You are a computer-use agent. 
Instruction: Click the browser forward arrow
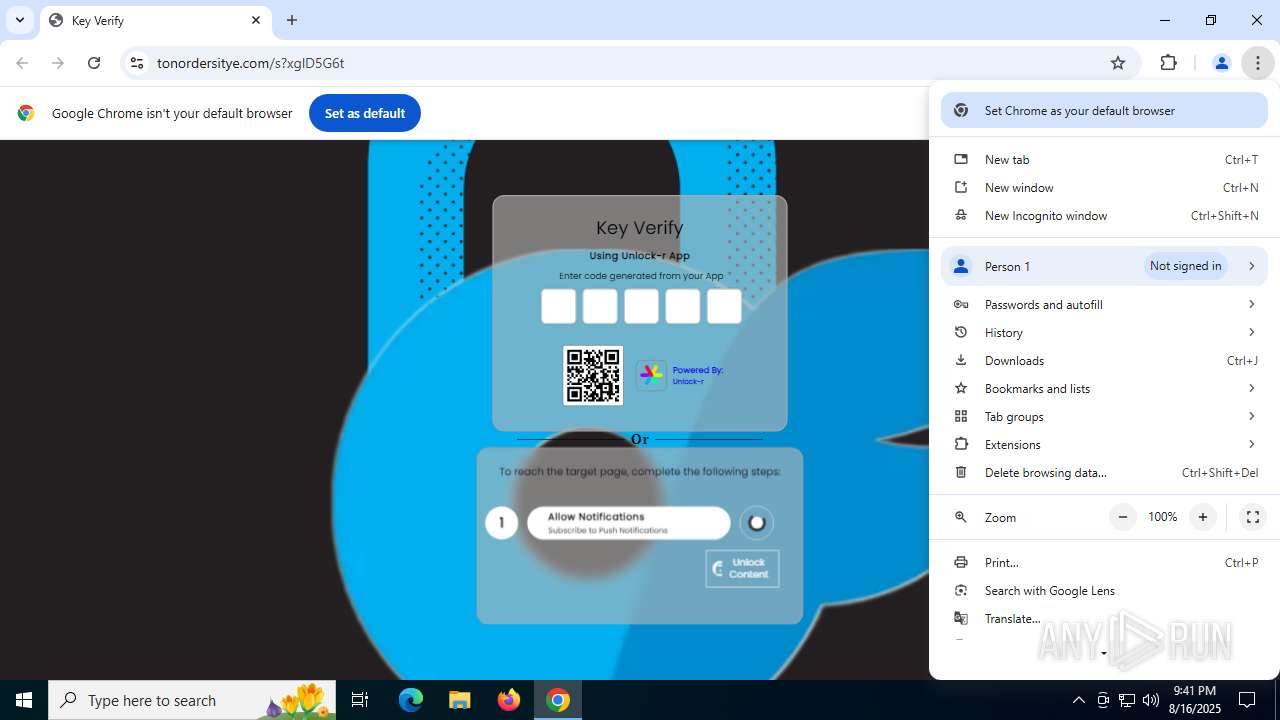coord(58,63)
